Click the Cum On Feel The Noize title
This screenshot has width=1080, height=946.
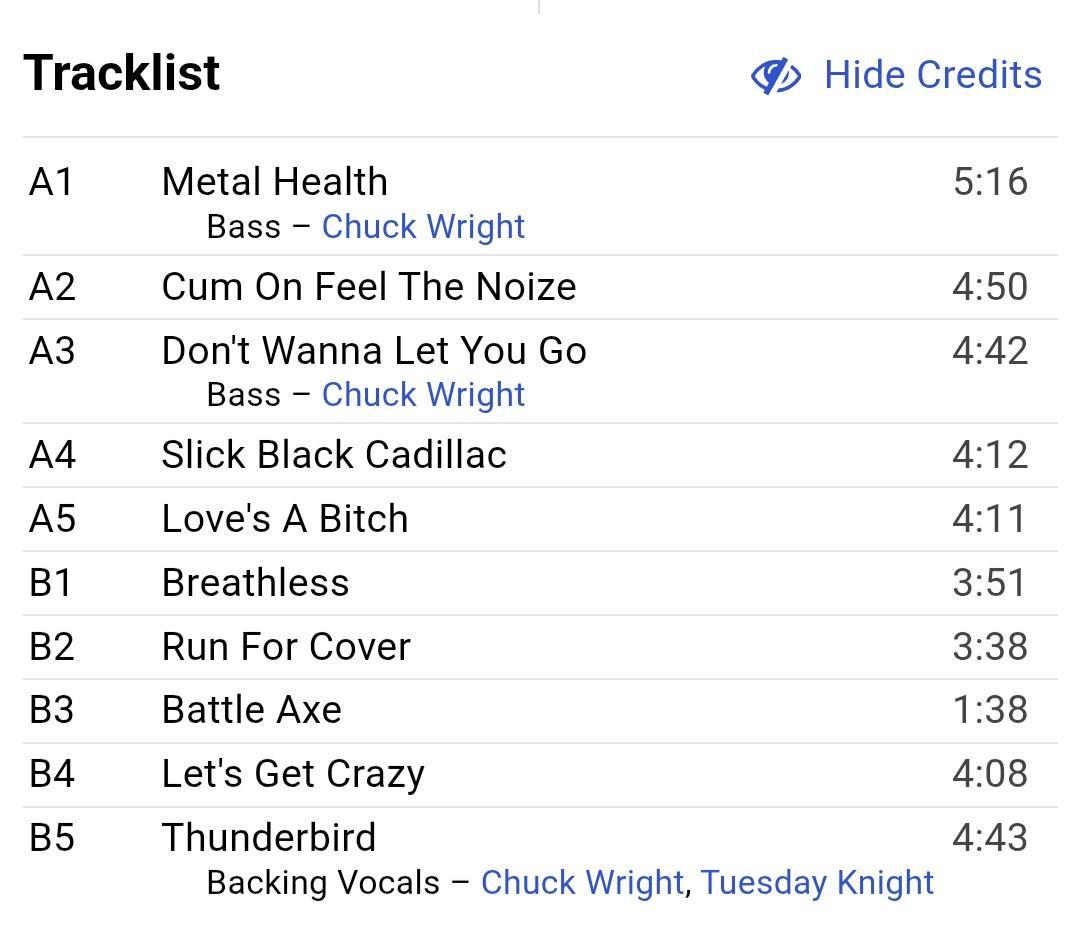point(369,287)
